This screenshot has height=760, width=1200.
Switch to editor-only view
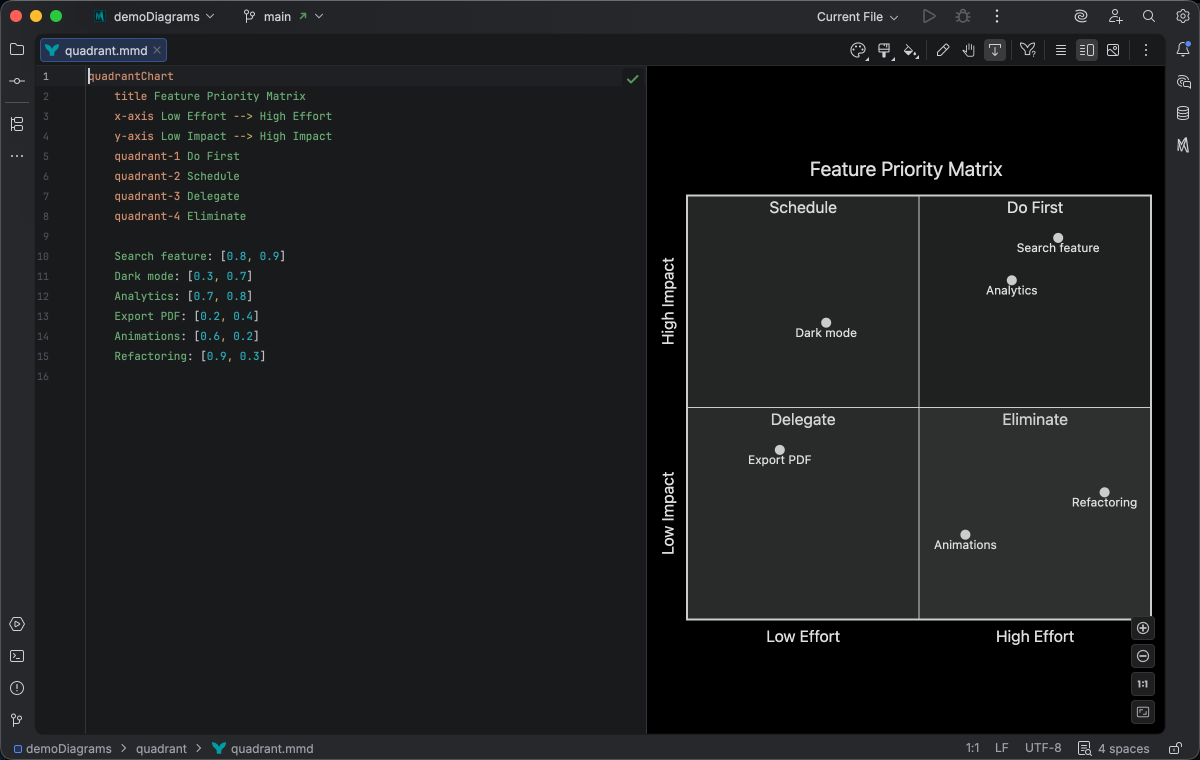pos(1061,50)
